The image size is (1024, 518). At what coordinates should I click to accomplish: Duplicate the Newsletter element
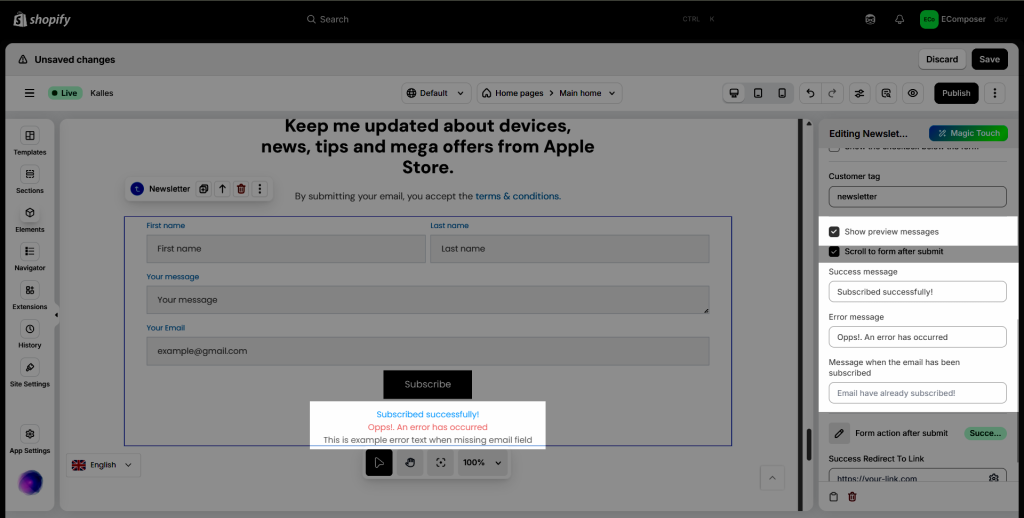coord(203,189)
